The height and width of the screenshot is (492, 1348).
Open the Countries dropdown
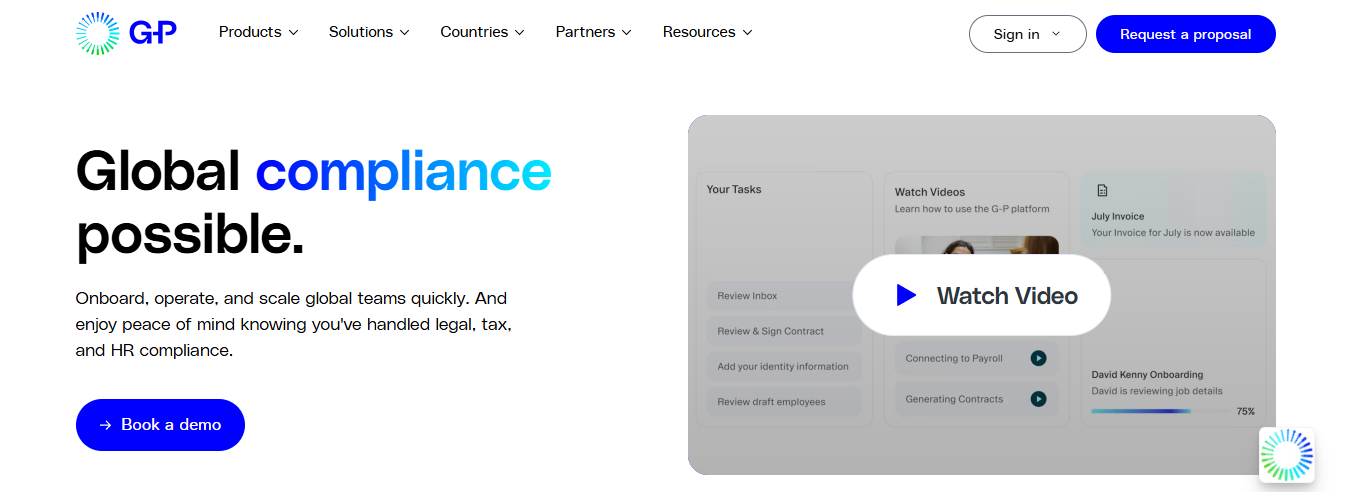click(x=483, y=32)
